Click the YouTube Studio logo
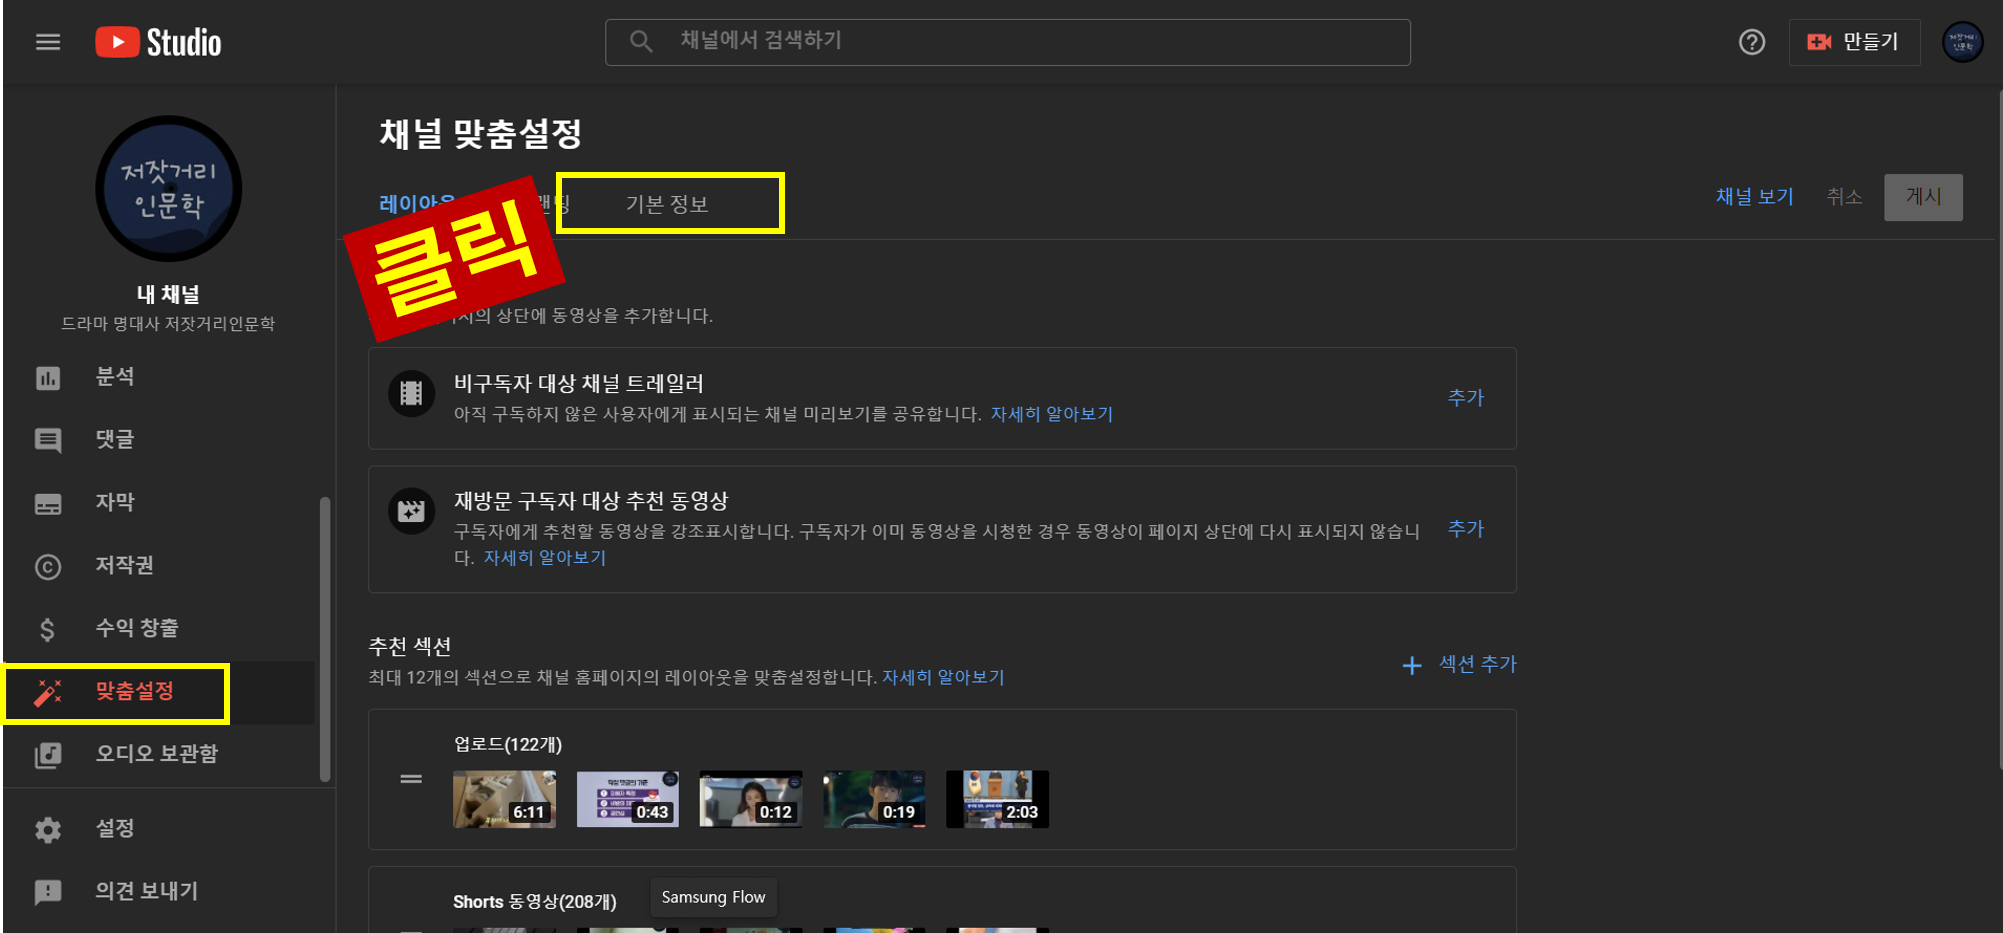2003x933 pixels. (158, 42)
